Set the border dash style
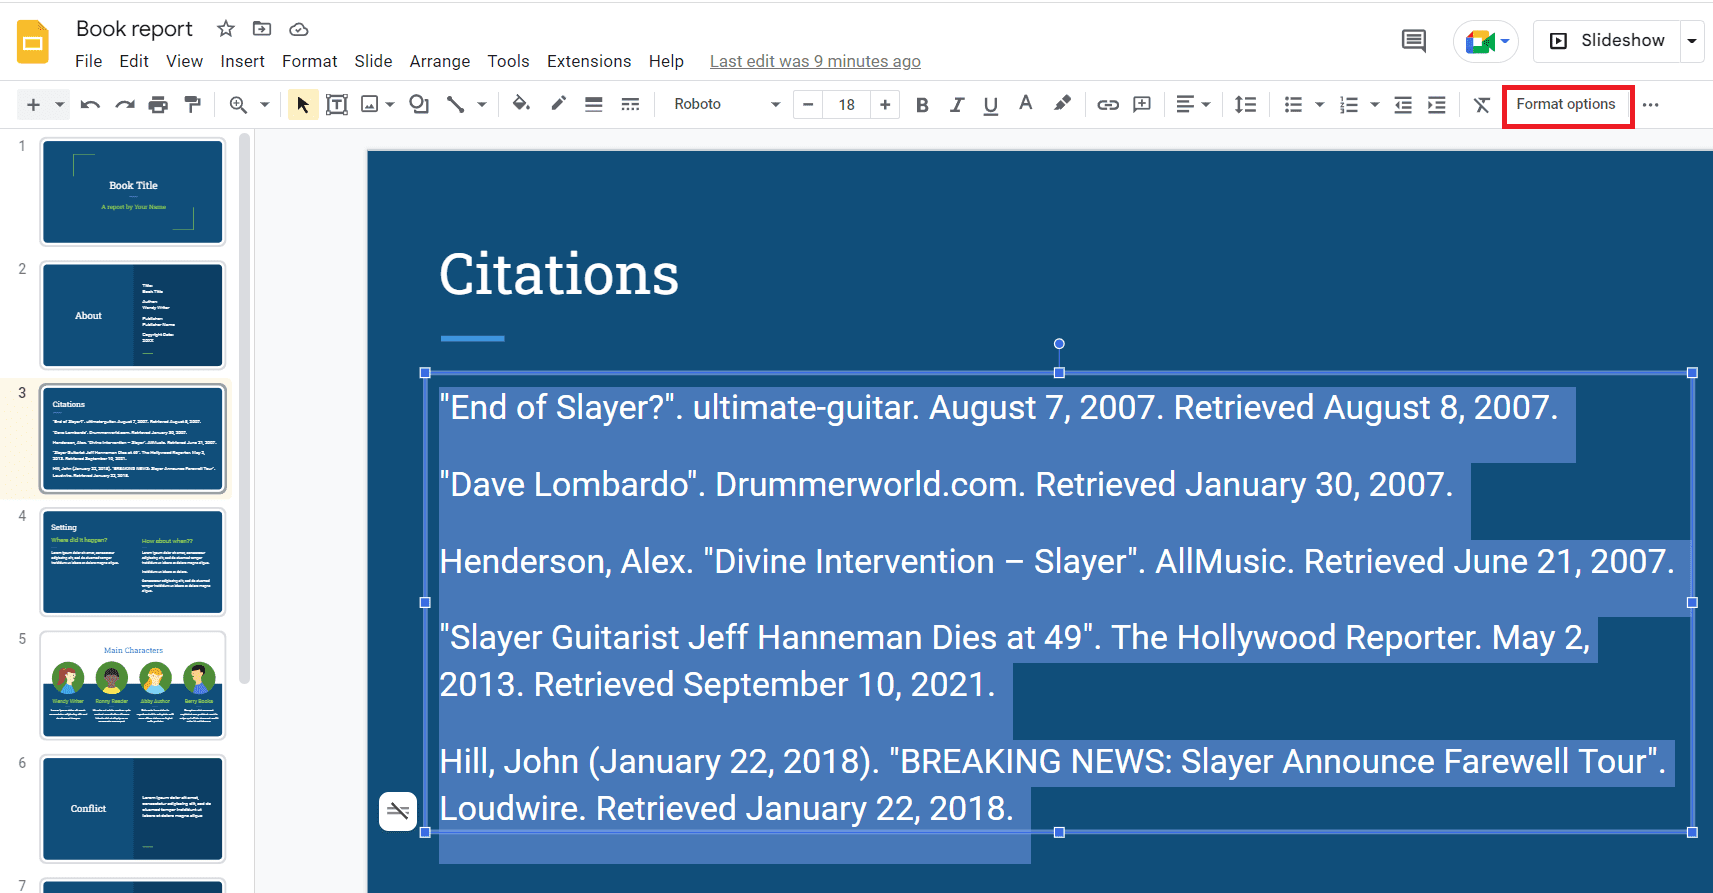Viewport: 1713px width, 893px height. tap(630, 104)
